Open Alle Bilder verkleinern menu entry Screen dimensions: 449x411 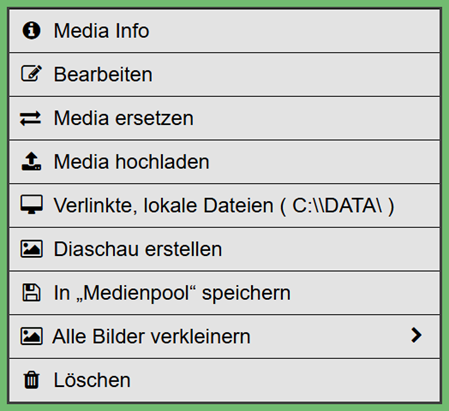(224, 337)
